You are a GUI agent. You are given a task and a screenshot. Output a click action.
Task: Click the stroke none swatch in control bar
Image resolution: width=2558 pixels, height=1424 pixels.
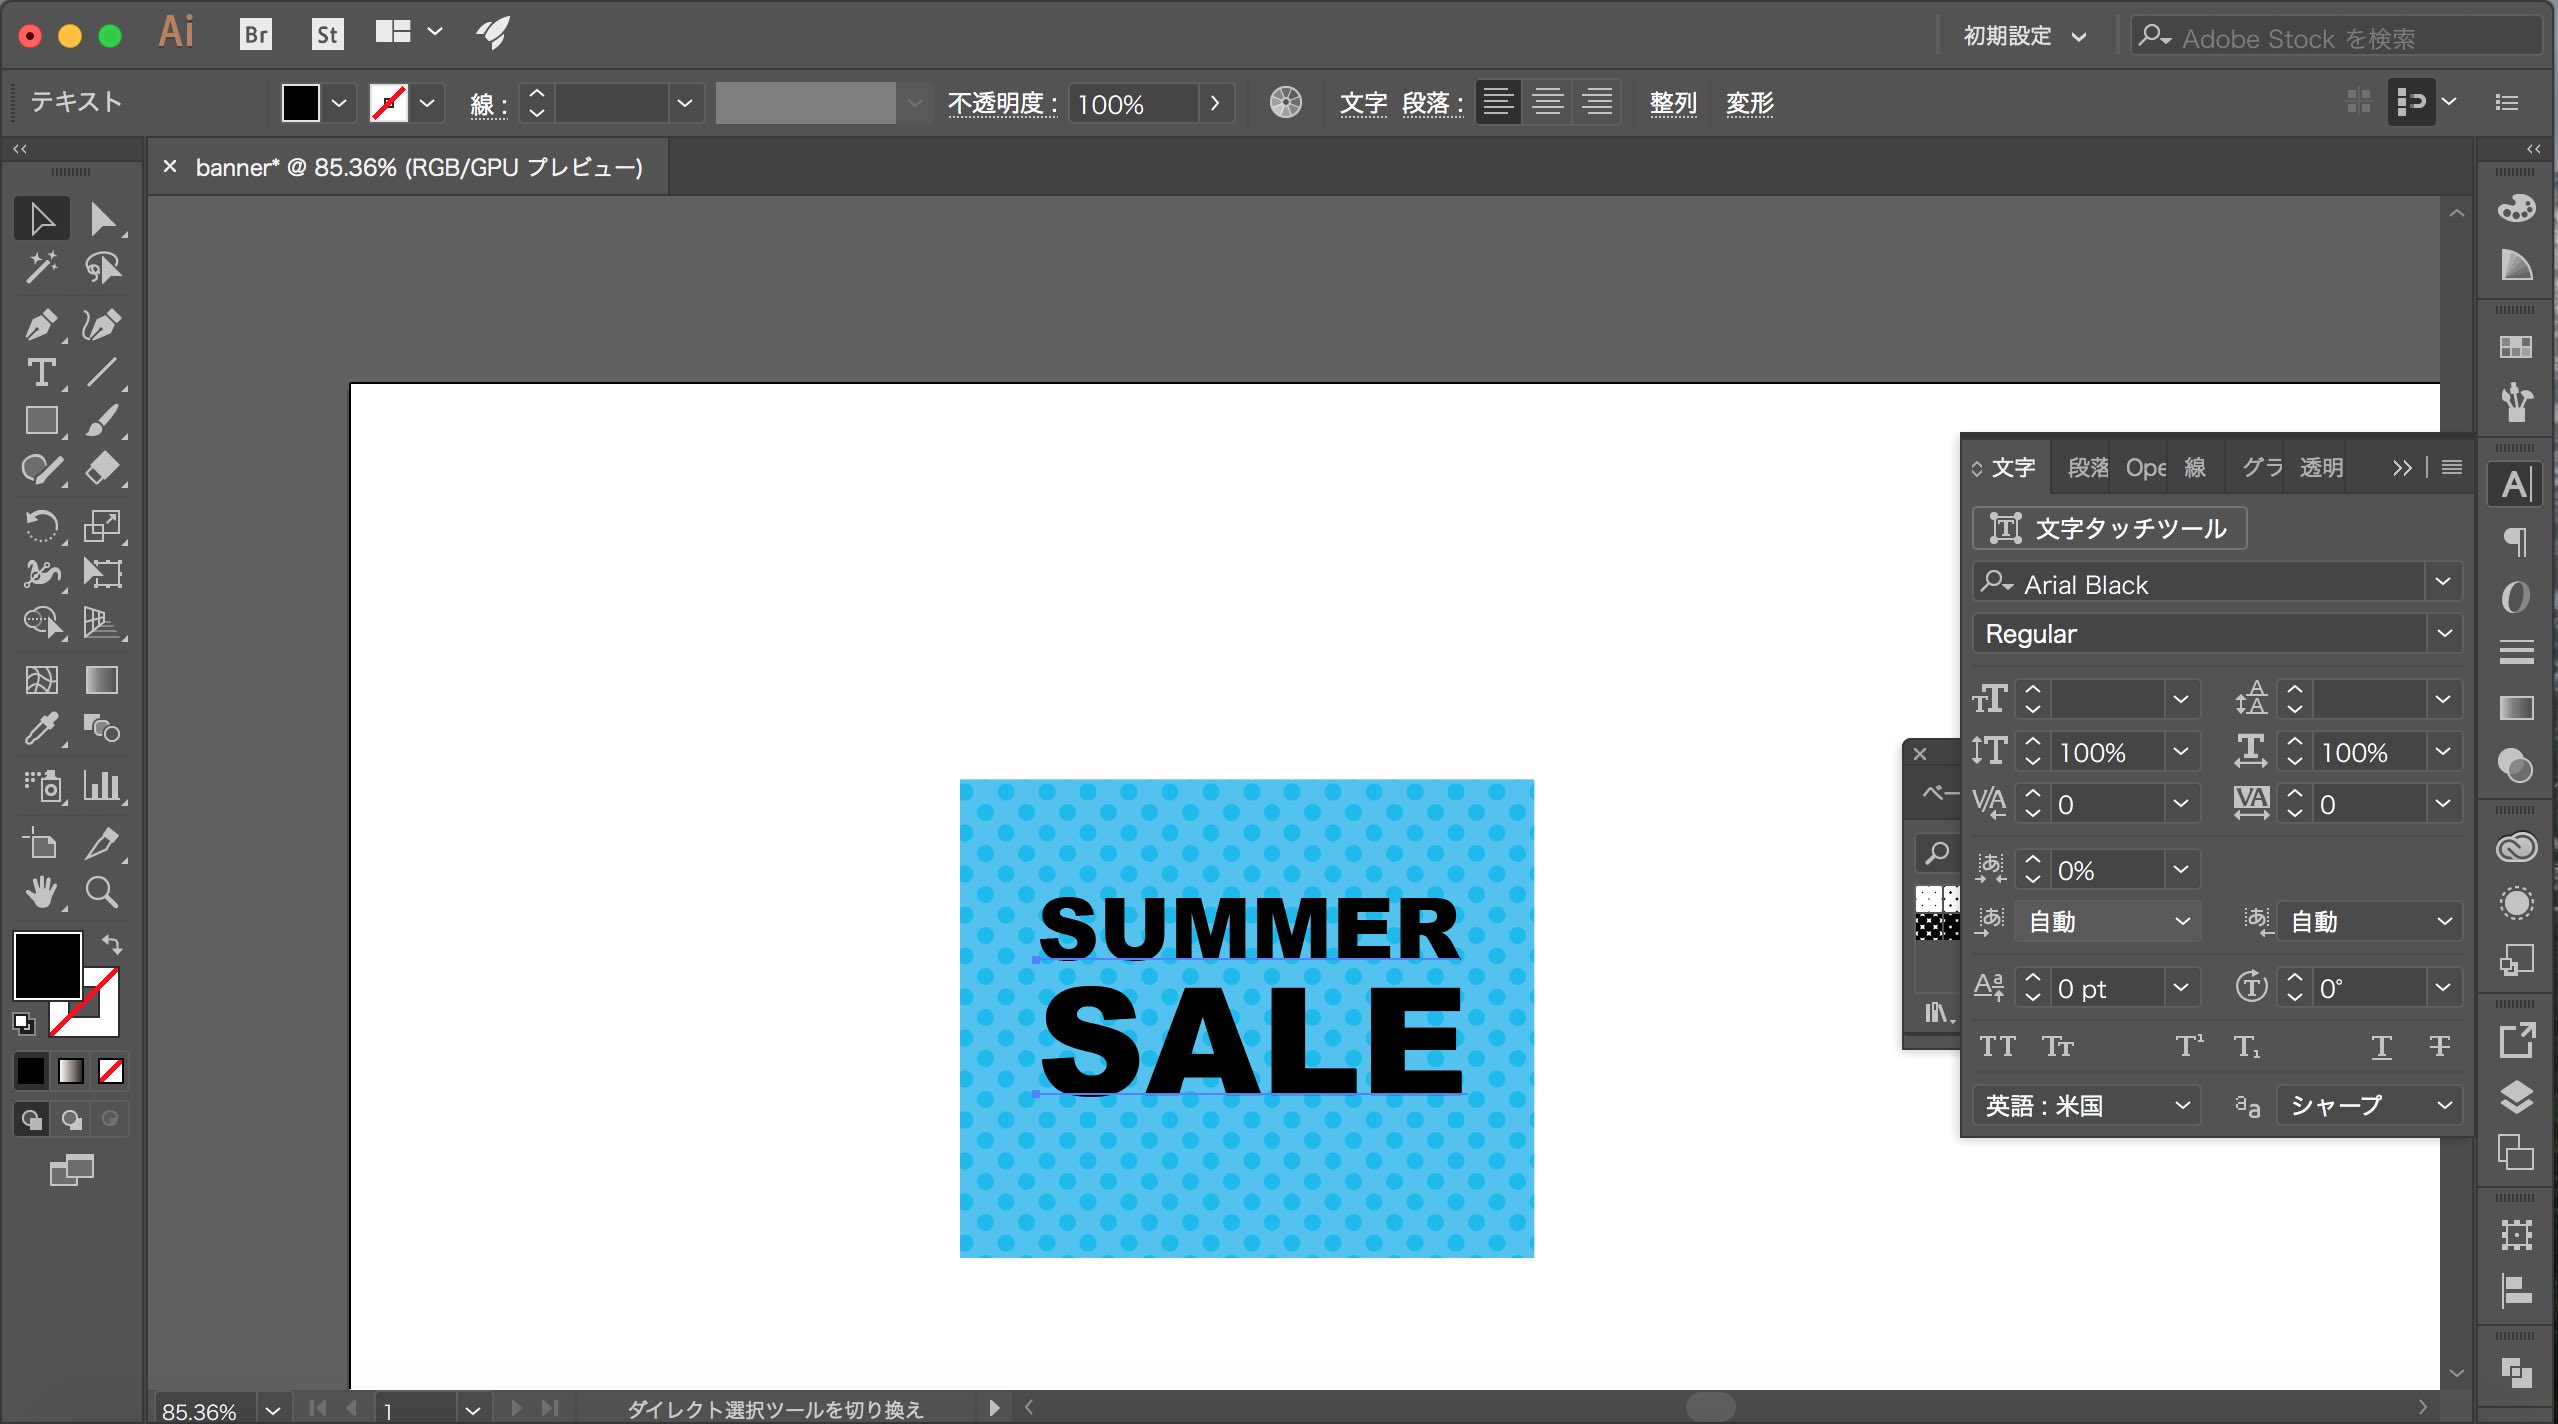(389, 103)
